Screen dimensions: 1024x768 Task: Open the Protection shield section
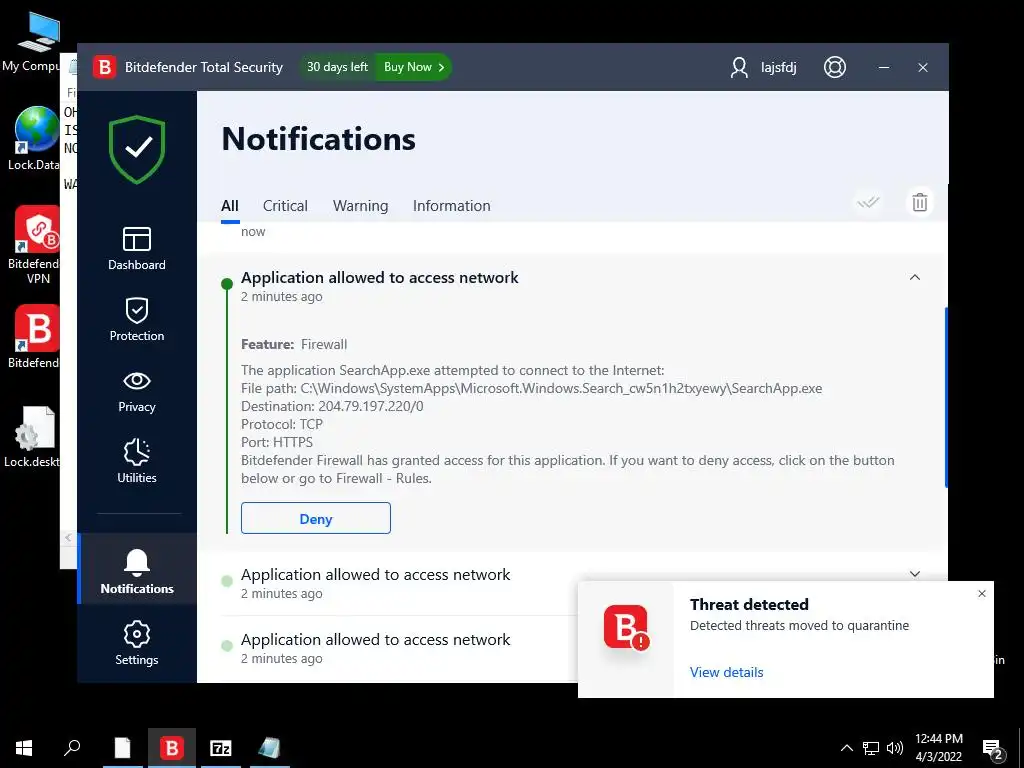(136, 319)
